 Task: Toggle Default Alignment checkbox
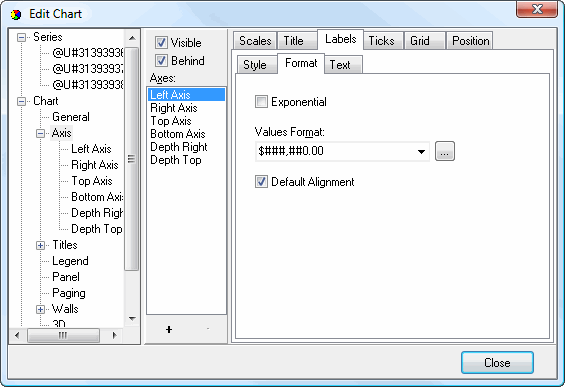[x=261, y=182]
